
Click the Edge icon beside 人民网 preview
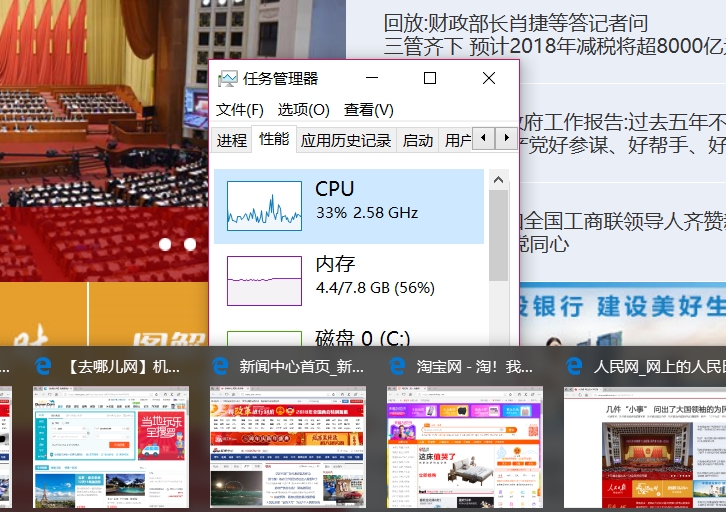[574, 366]
